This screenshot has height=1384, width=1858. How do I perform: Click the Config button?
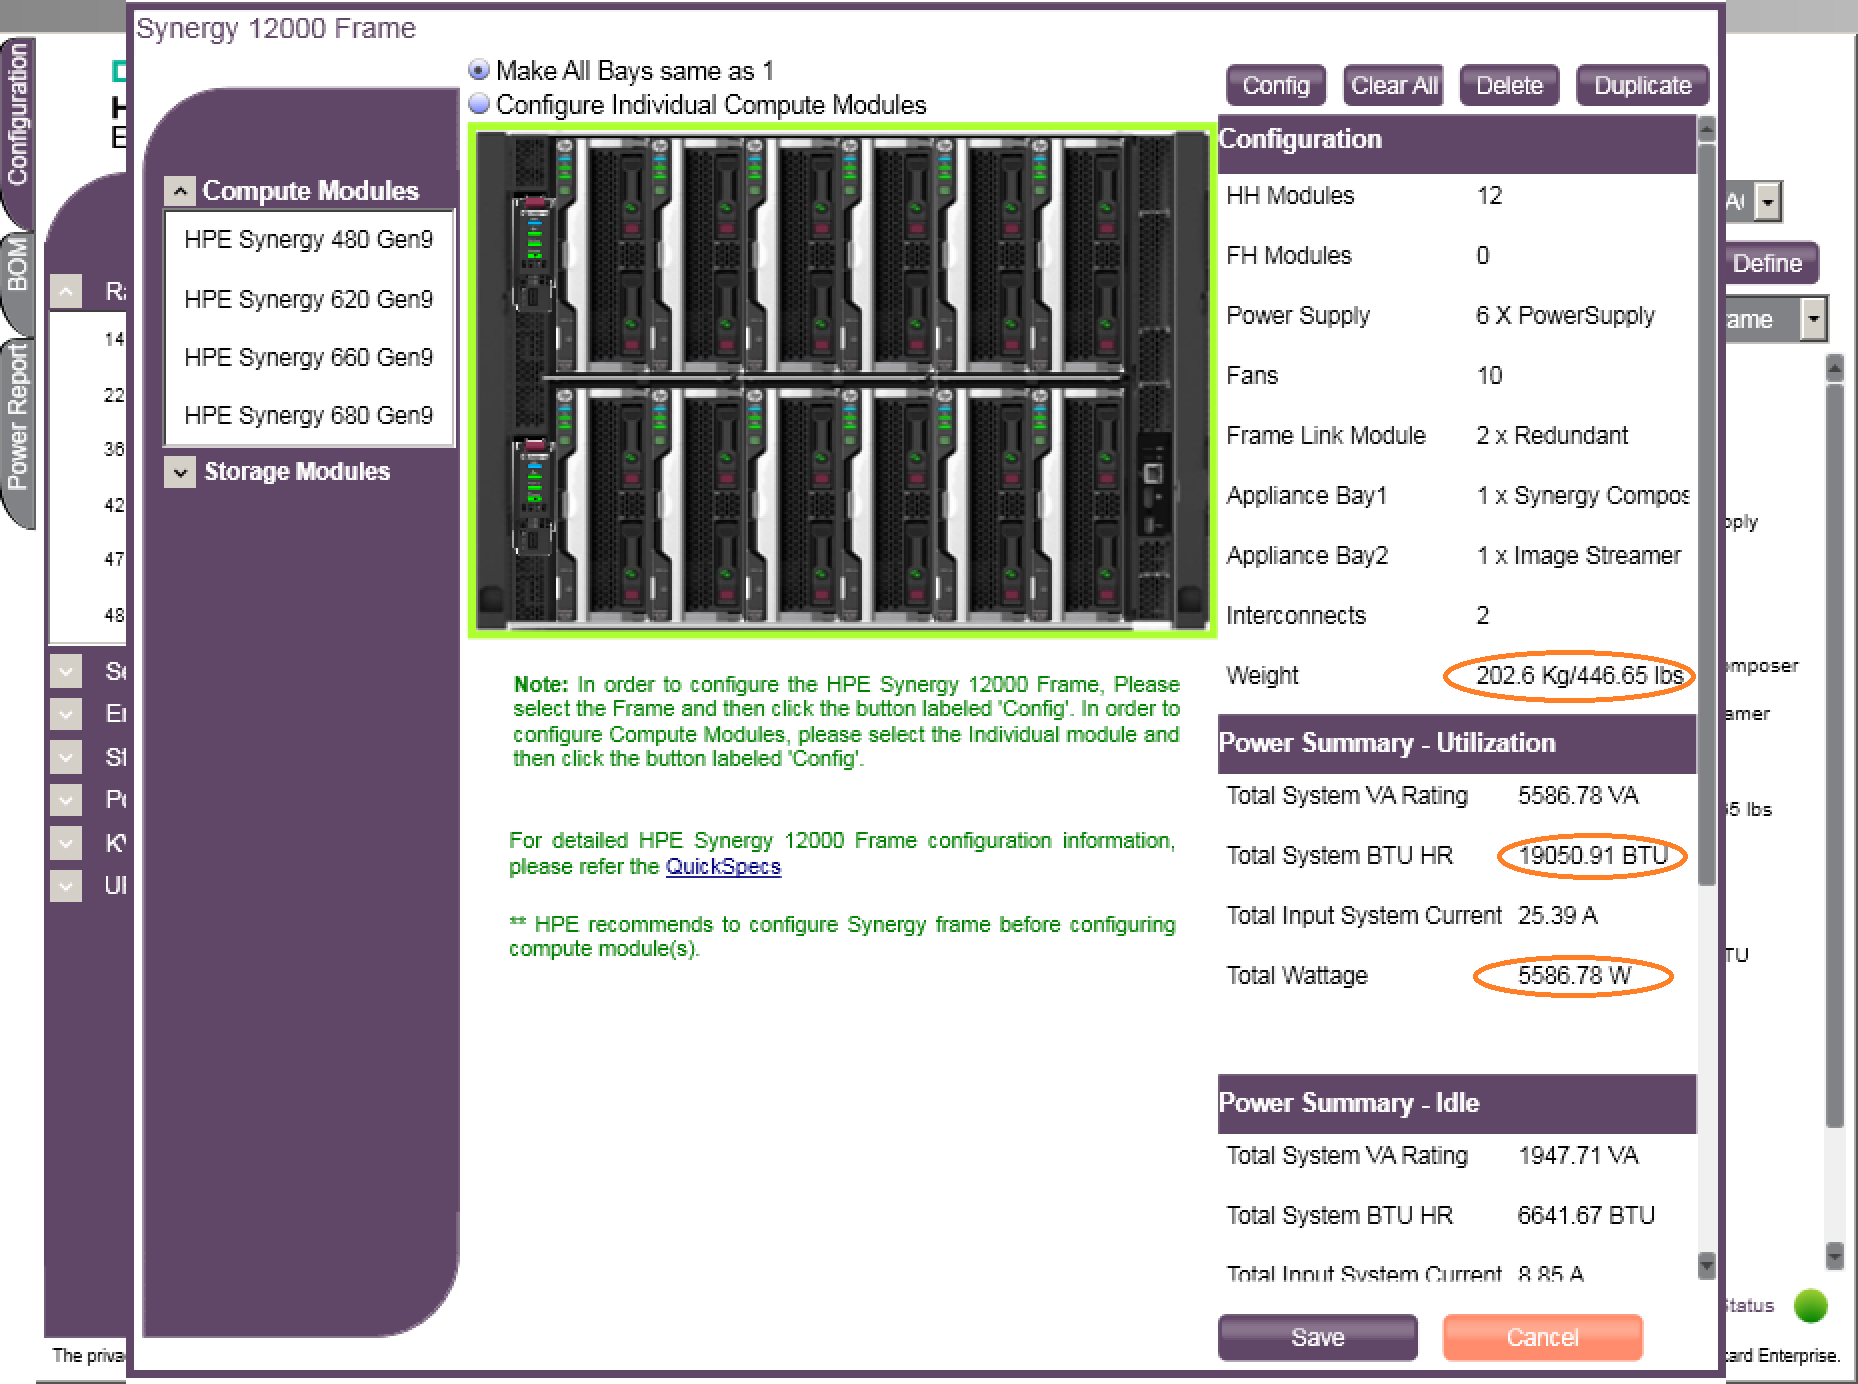coord(1275,85)
